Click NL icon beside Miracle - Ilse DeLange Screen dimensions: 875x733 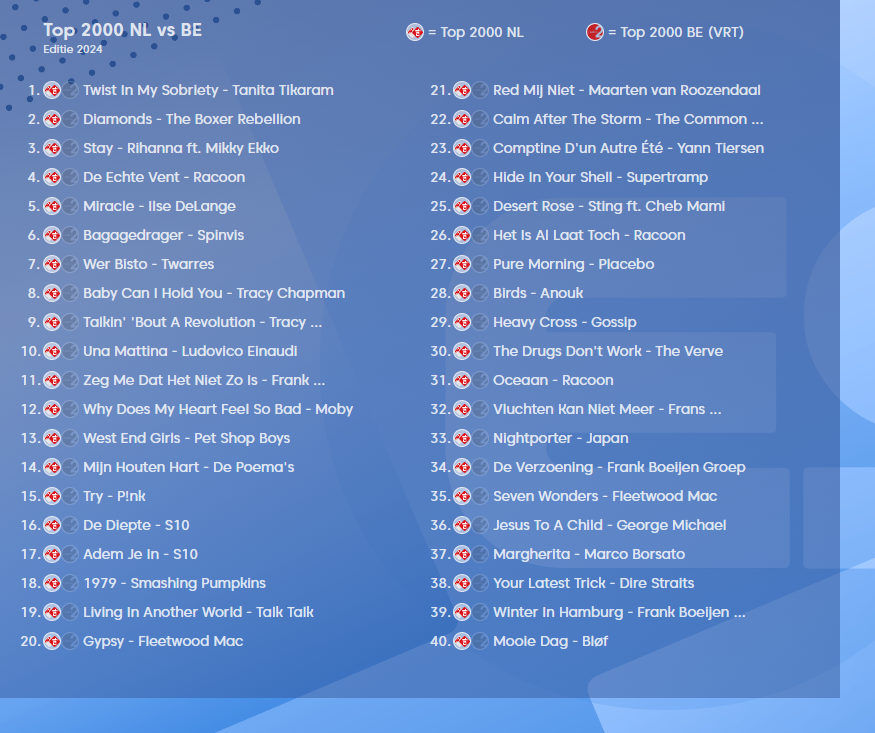[52, 206]
